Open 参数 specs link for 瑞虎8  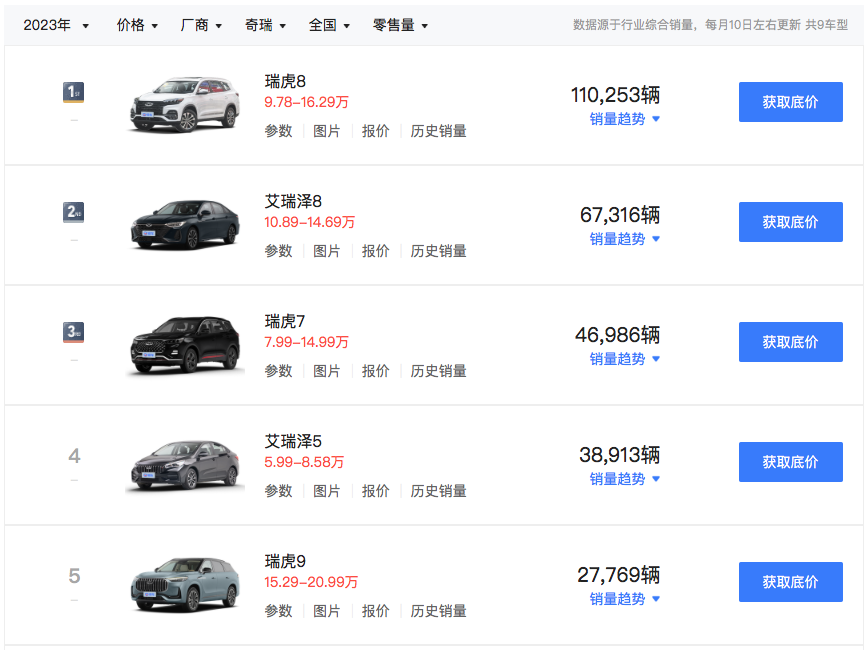pyautogui.click(x=278, y=131)
